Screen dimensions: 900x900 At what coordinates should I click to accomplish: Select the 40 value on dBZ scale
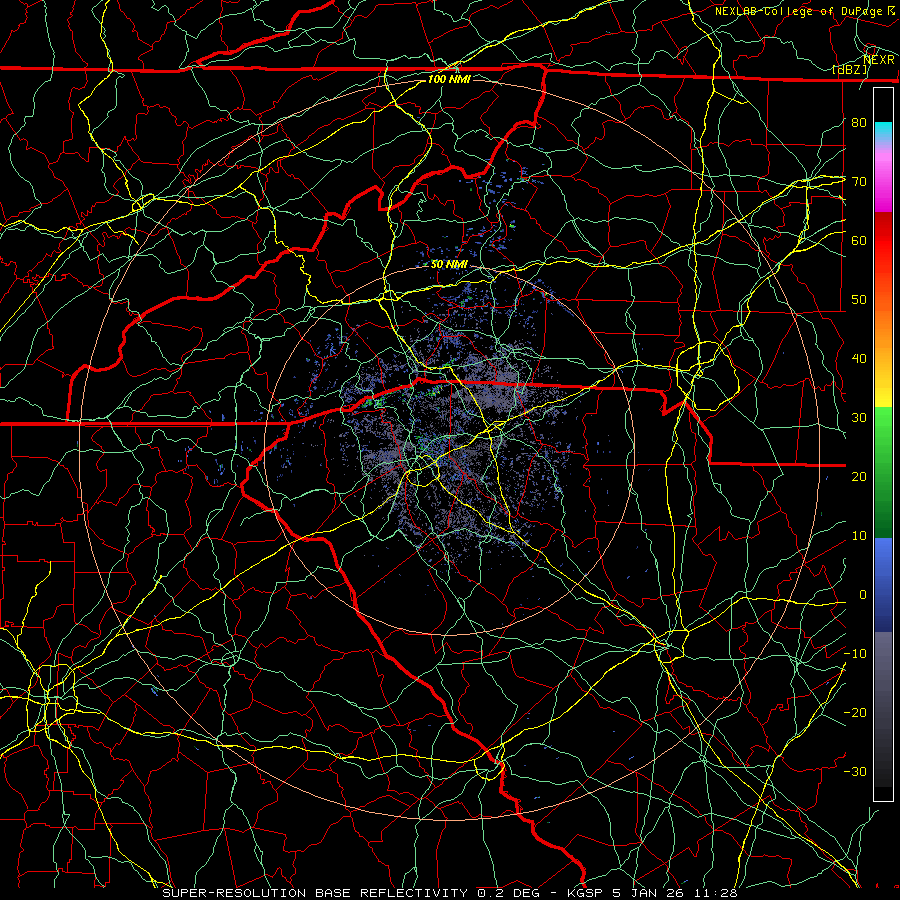[859, 359]
